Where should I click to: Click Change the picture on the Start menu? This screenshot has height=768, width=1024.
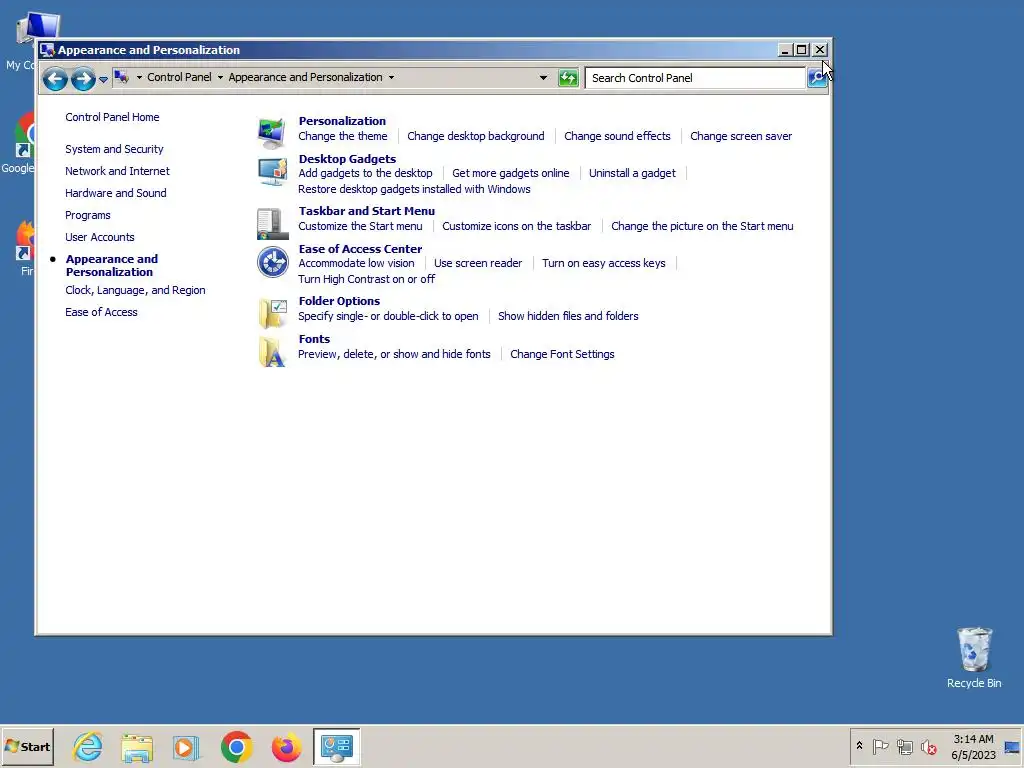click(x=702, y=226)
